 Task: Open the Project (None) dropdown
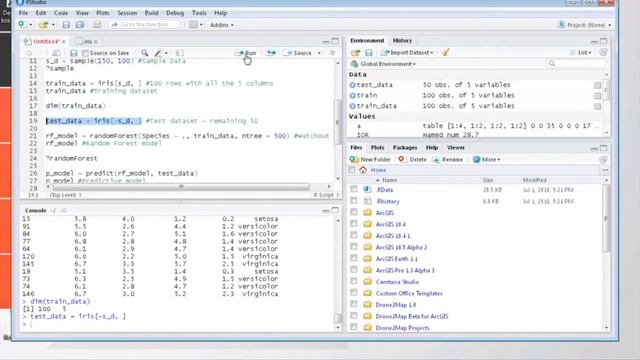click(x=584, y=25)
